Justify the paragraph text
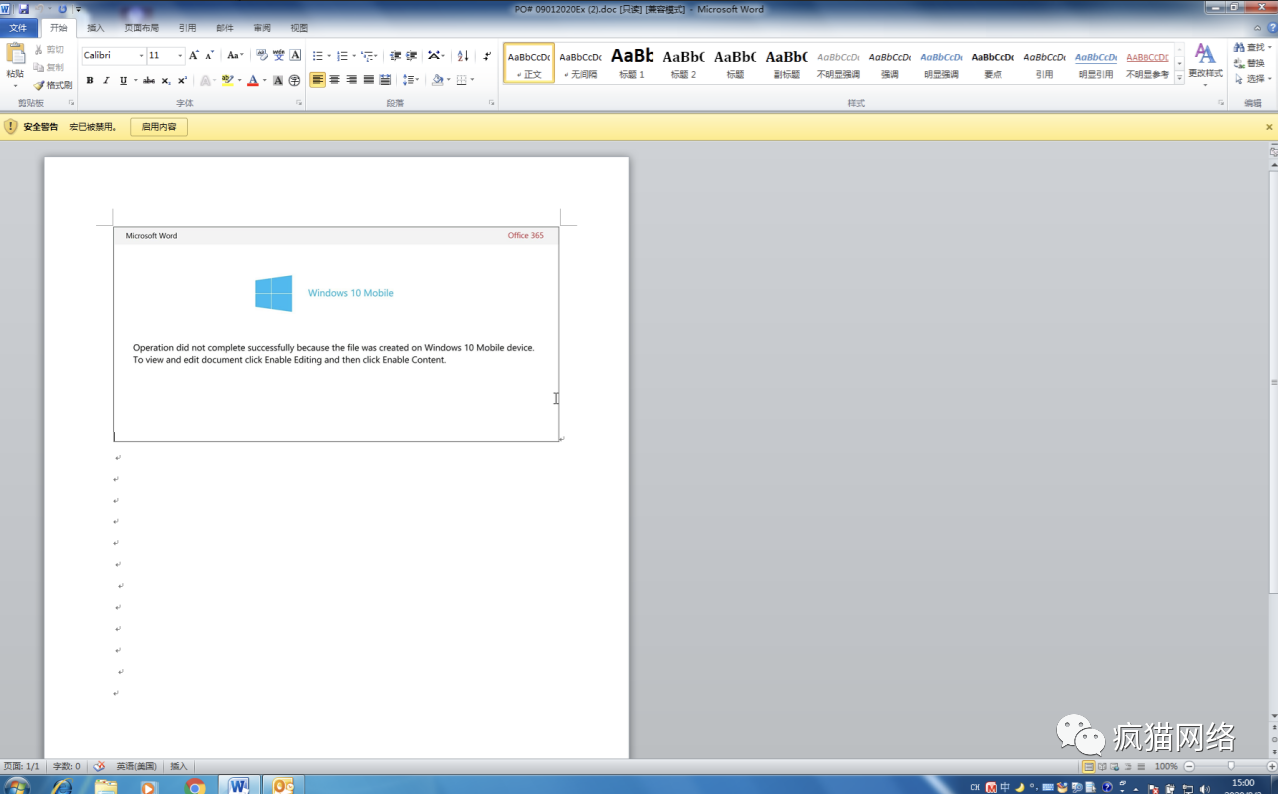The height and width of the screenshot is (794, 1278). [368, 80]
